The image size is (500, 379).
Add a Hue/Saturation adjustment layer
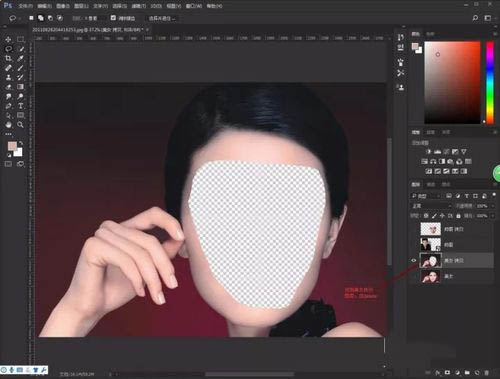(x=425, y=162)
